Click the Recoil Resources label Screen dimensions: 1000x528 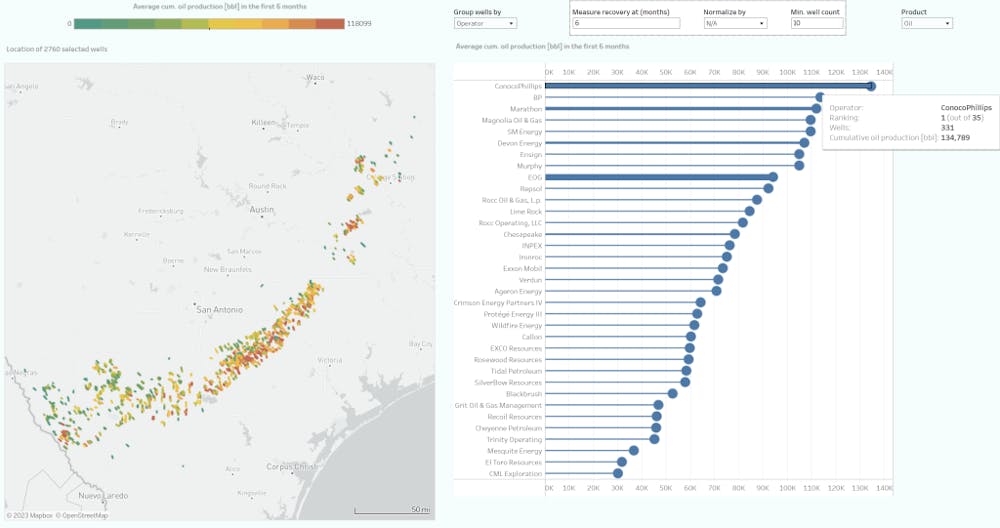[515, 416]
